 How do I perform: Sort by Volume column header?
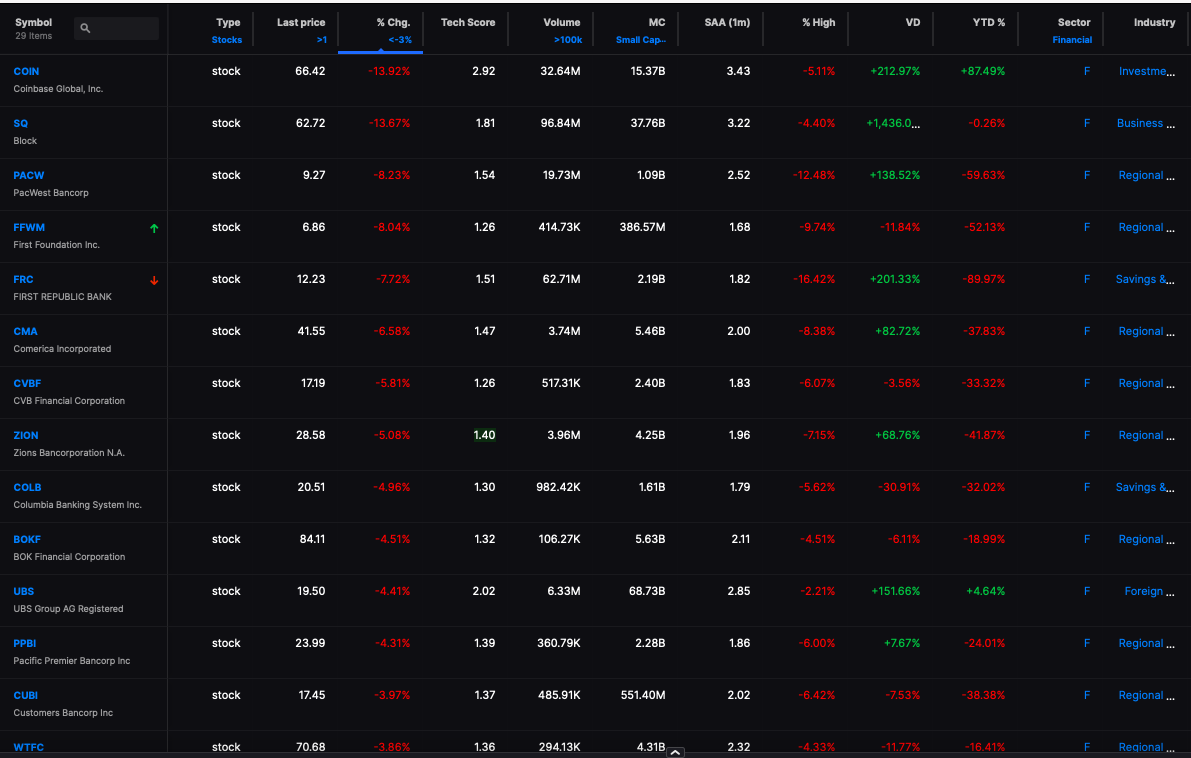562,23
